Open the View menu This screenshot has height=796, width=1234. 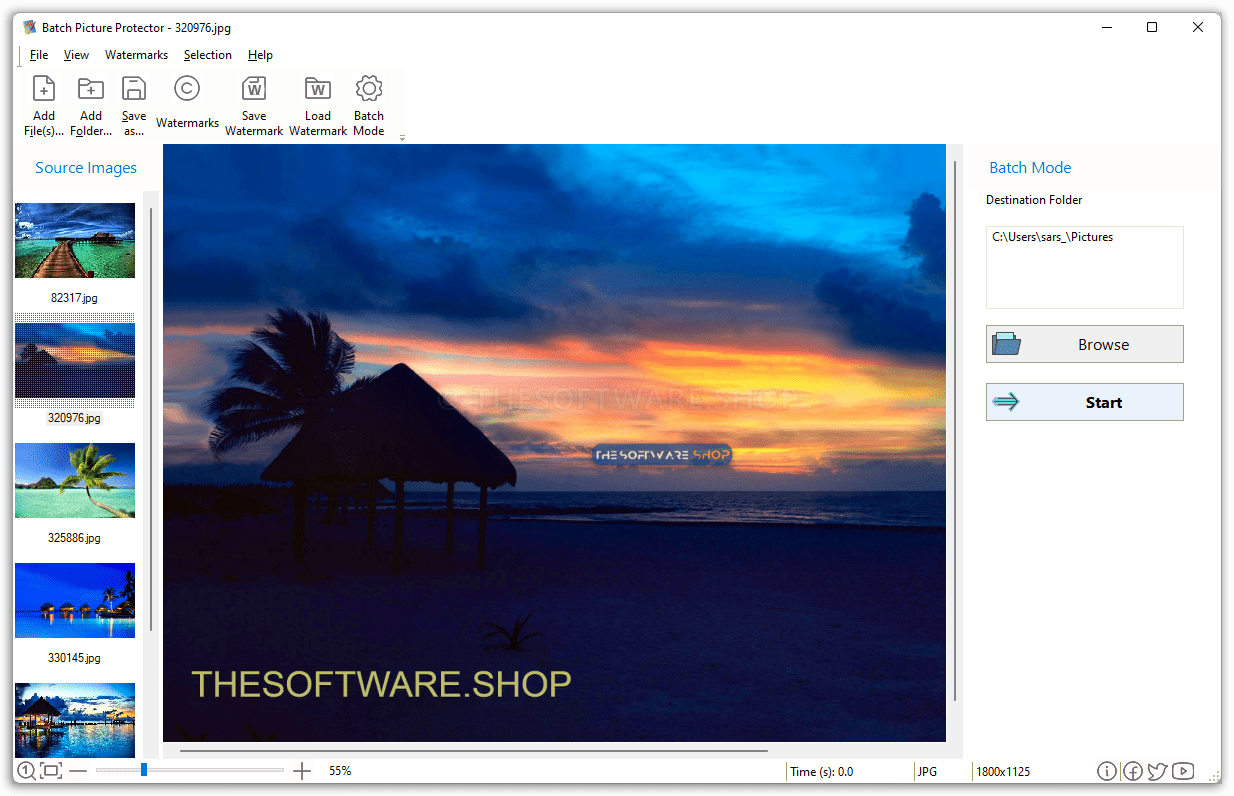tap(76, 55)
